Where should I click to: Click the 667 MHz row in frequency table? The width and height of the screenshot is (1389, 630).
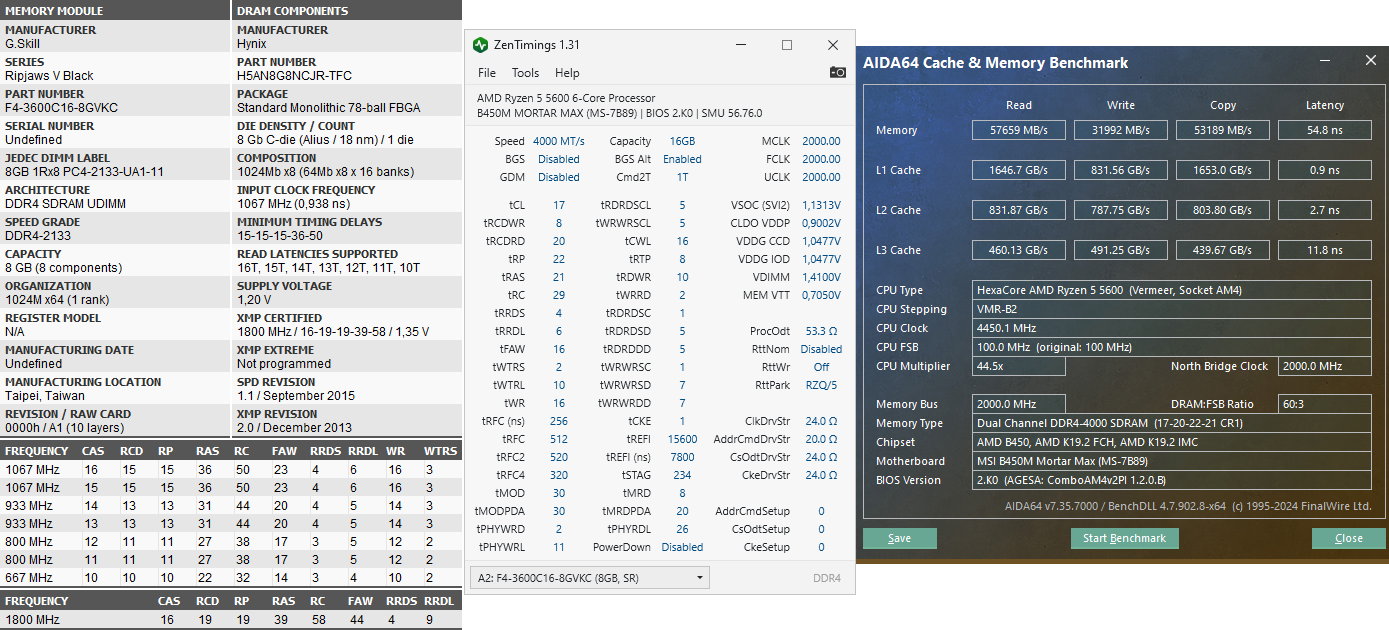[231, 578]
